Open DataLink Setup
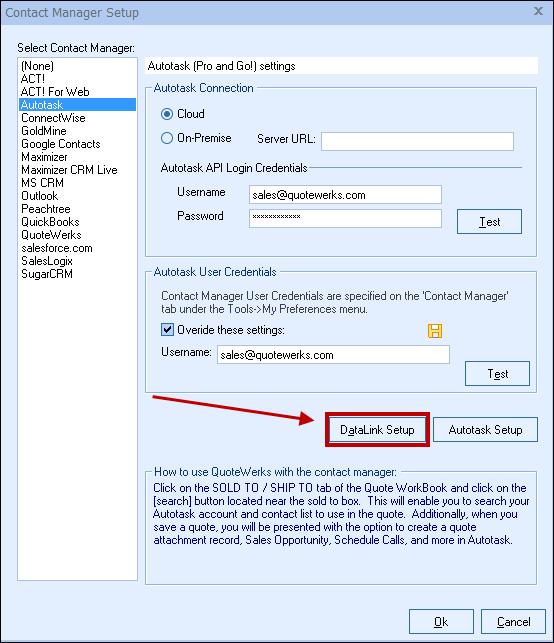The height and width of the screenshot is (643, 554). tap(377, 430)
